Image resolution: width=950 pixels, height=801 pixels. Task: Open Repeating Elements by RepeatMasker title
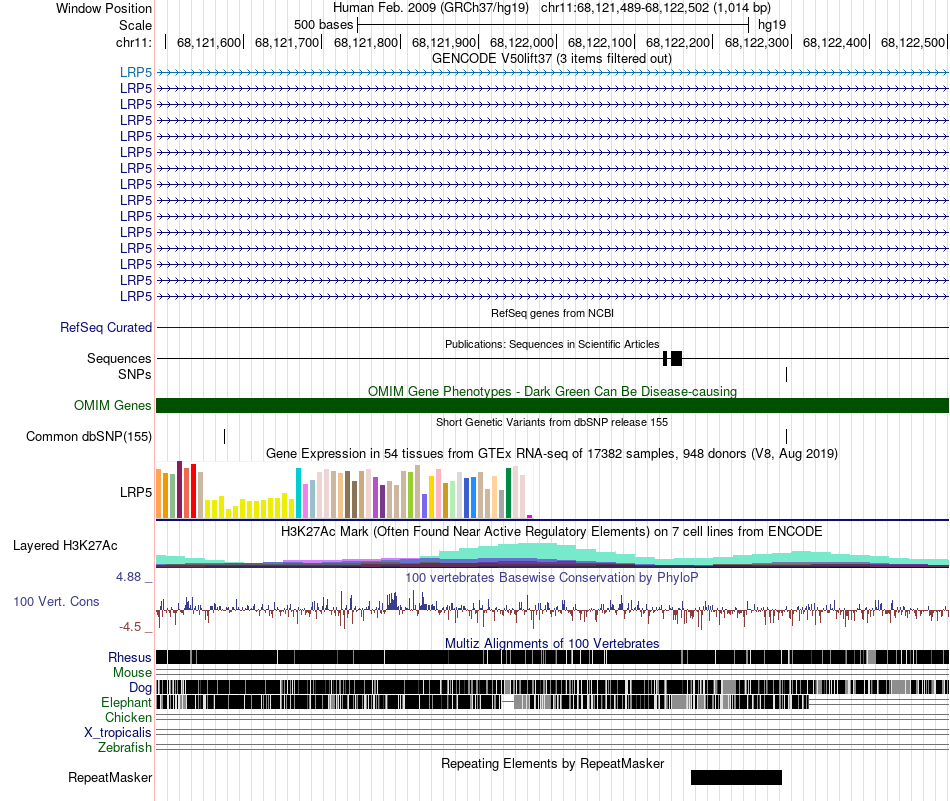tap(552, 763)
